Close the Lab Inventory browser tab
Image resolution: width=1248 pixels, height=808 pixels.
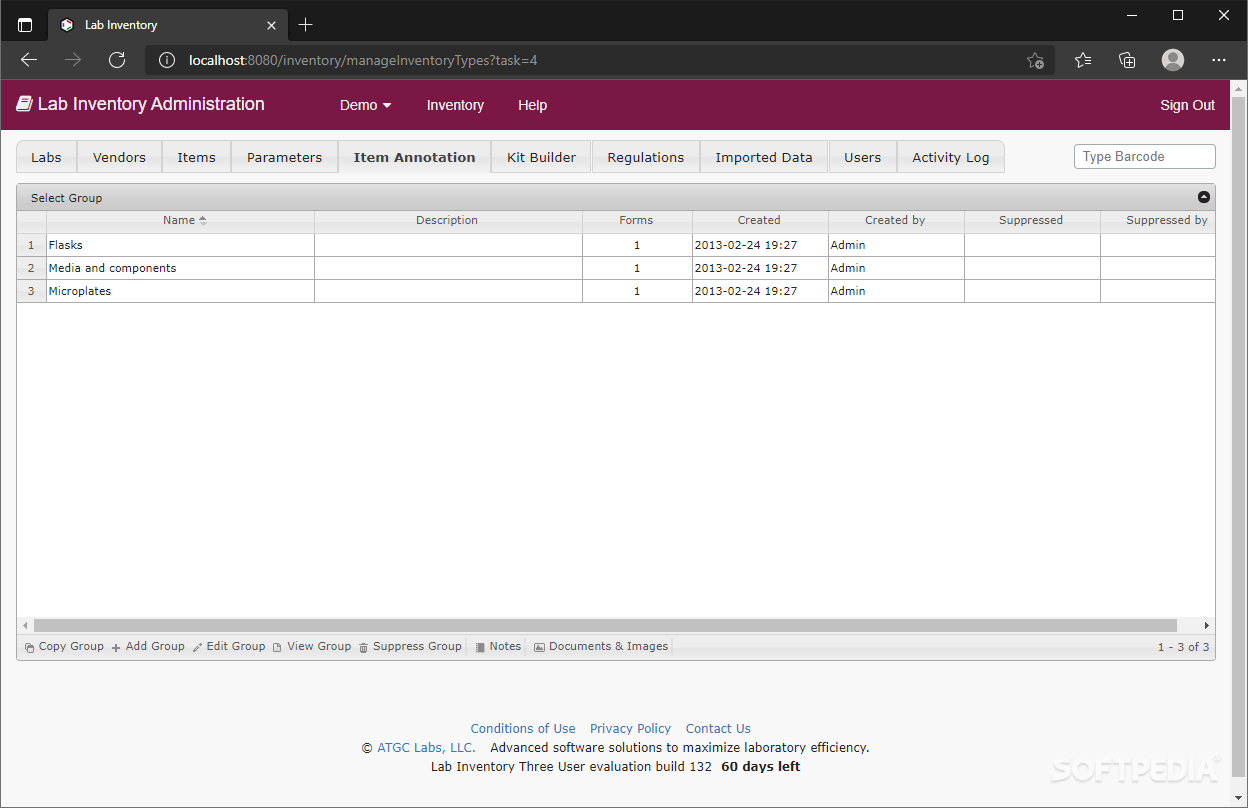pyautogui.click(x=271, y=25)
